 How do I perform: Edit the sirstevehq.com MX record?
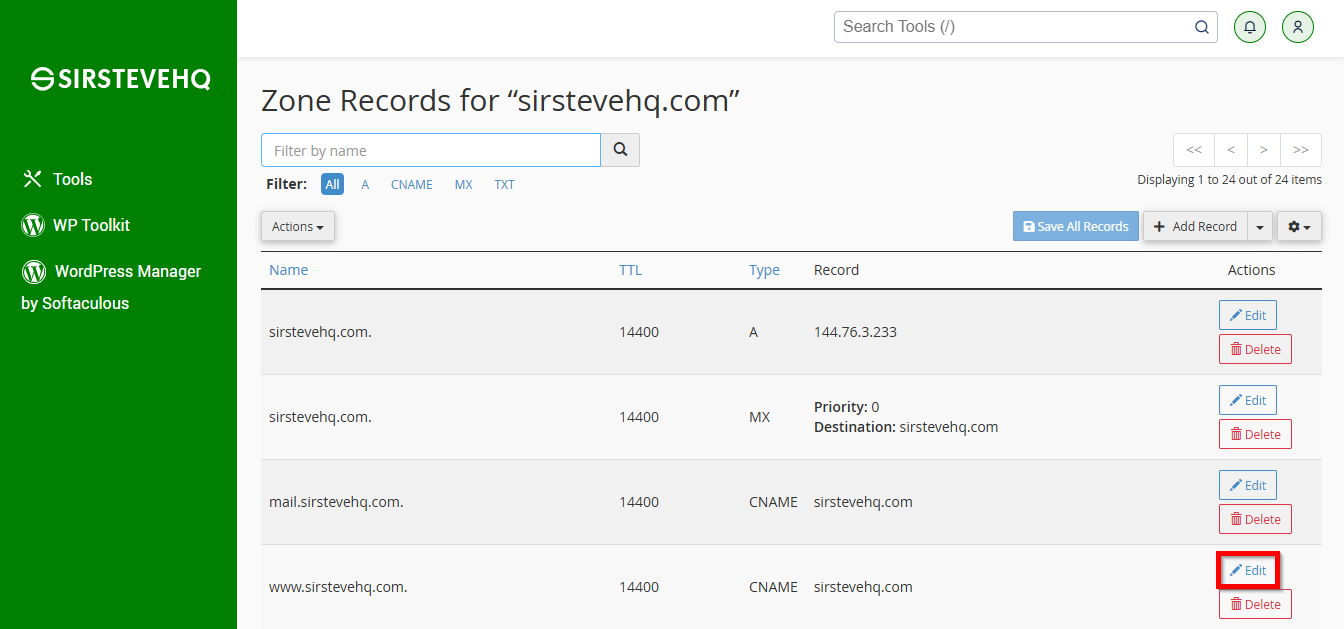coord(1248,400)
